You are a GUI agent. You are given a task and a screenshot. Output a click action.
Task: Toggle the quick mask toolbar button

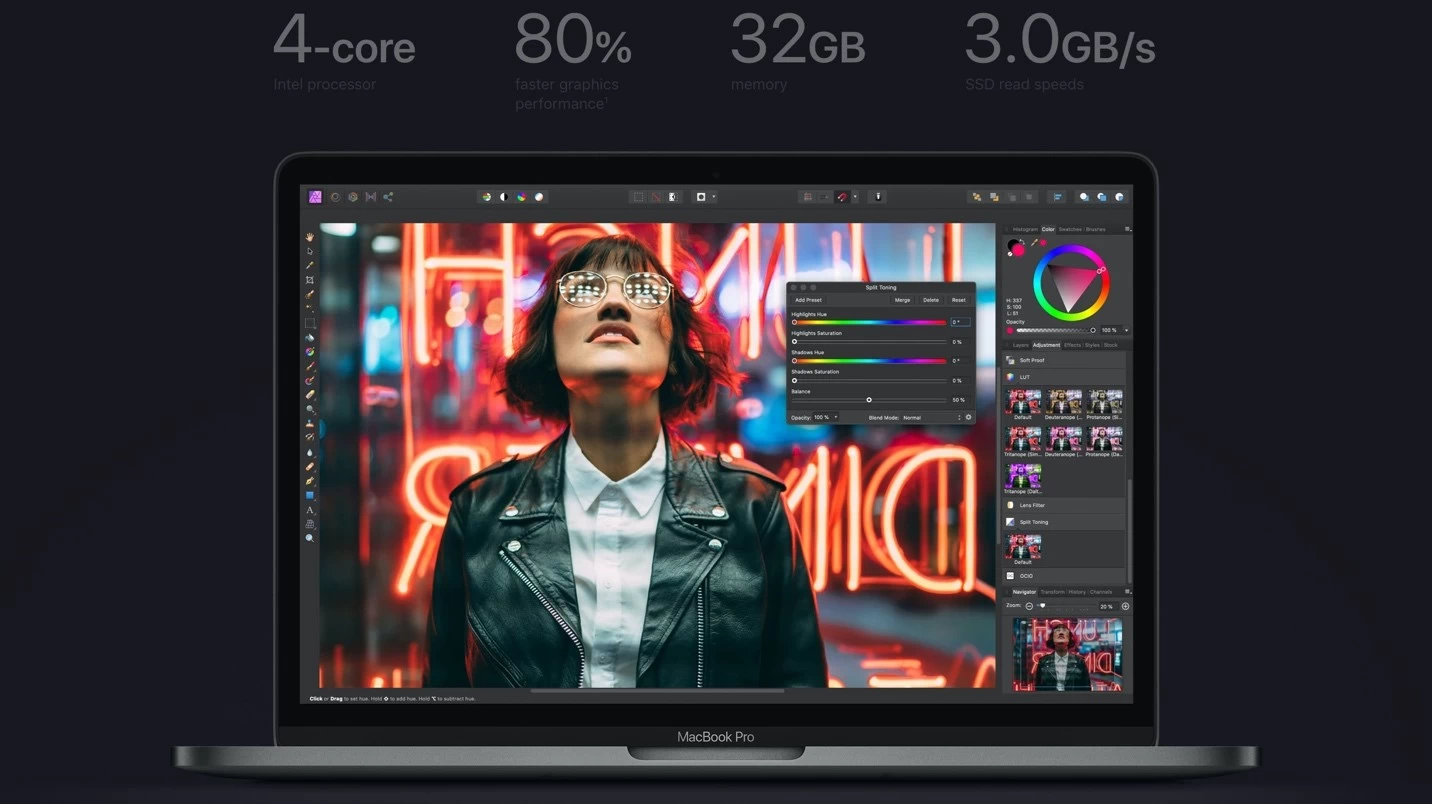point(700,197)
